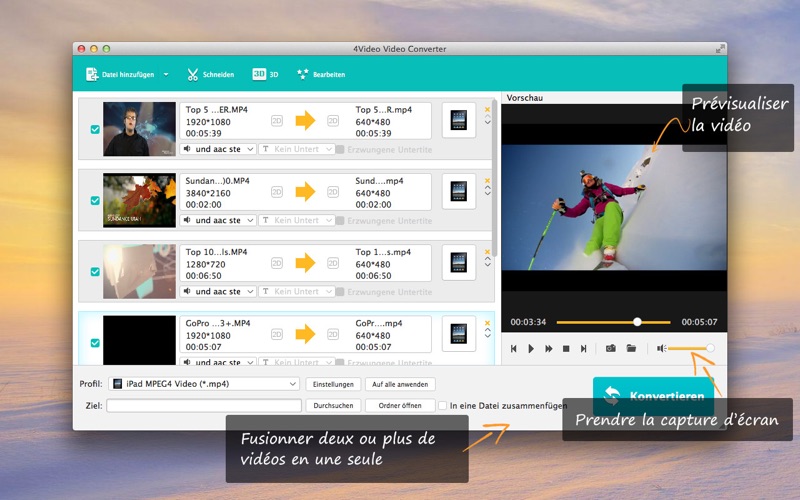Play the preview video
The image size is (800, 500).
tap(531, 348)
